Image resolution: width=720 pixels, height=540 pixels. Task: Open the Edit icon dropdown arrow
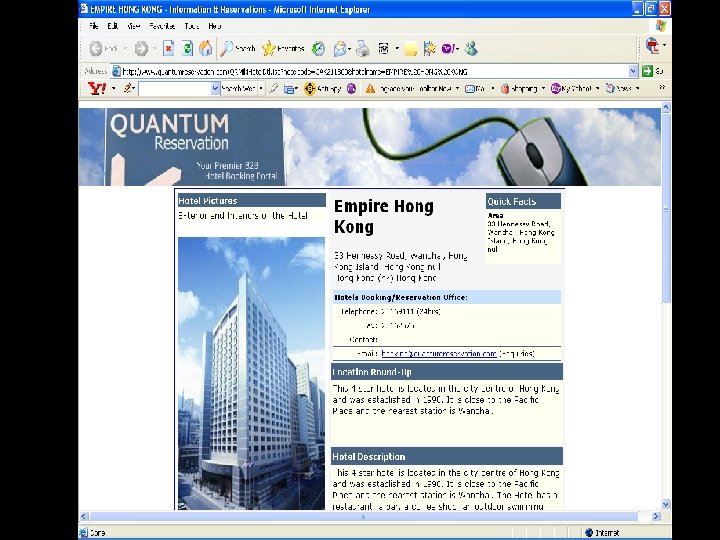[397, 48]
